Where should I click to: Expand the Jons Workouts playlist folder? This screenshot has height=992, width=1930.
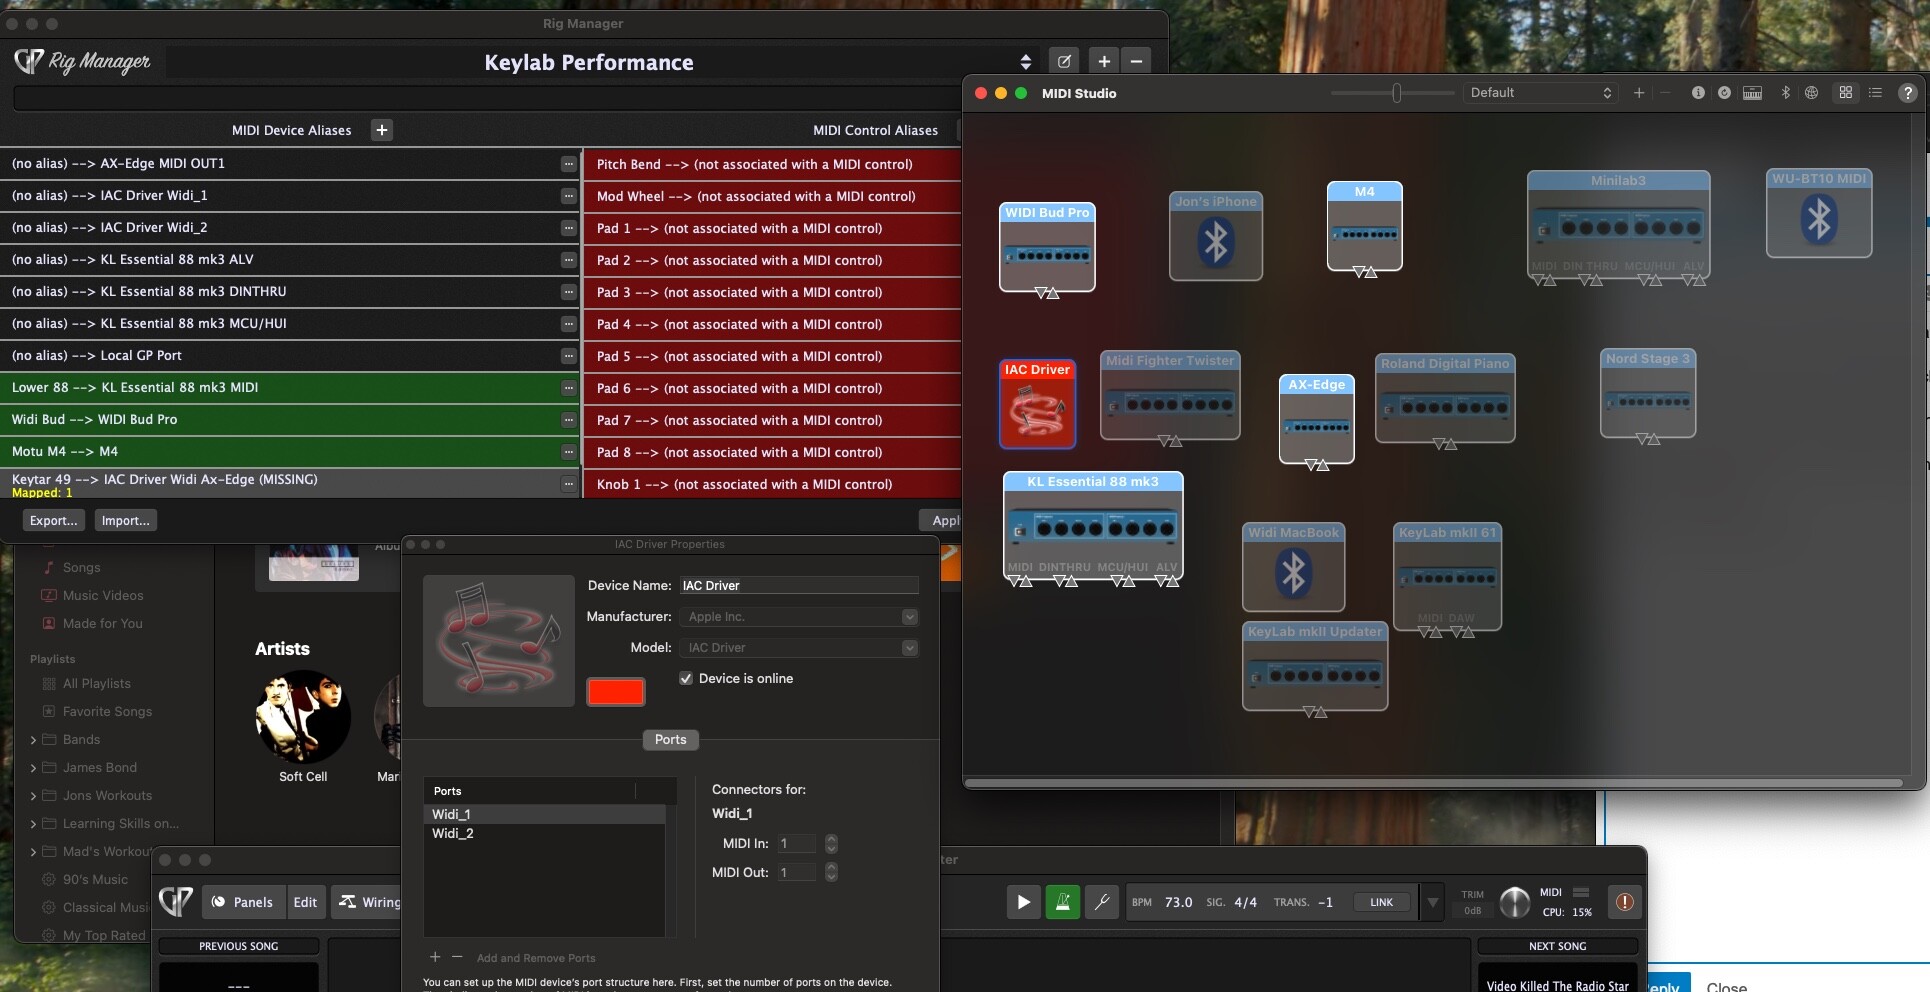click(33, 796)
